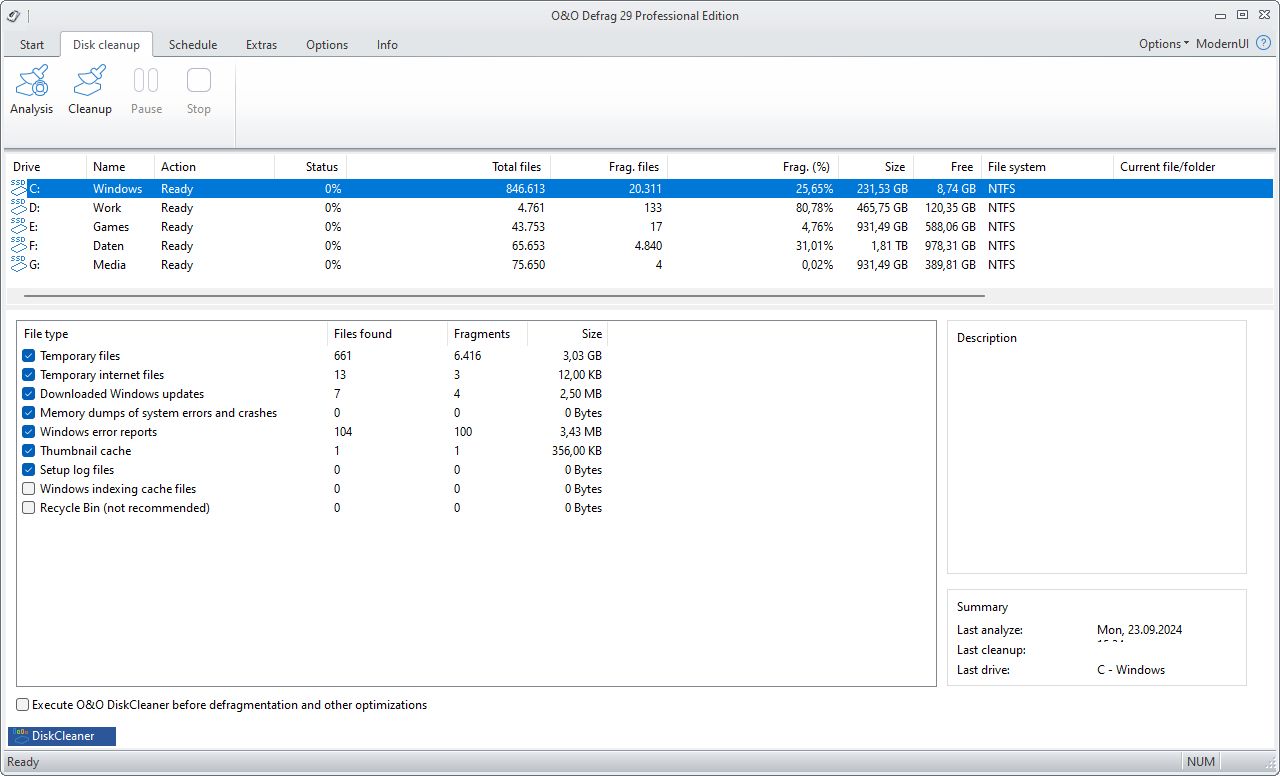The width and height of the screenshot is (1280, 776).
Task: Open the Schedule tab
Action: (193, 44)
